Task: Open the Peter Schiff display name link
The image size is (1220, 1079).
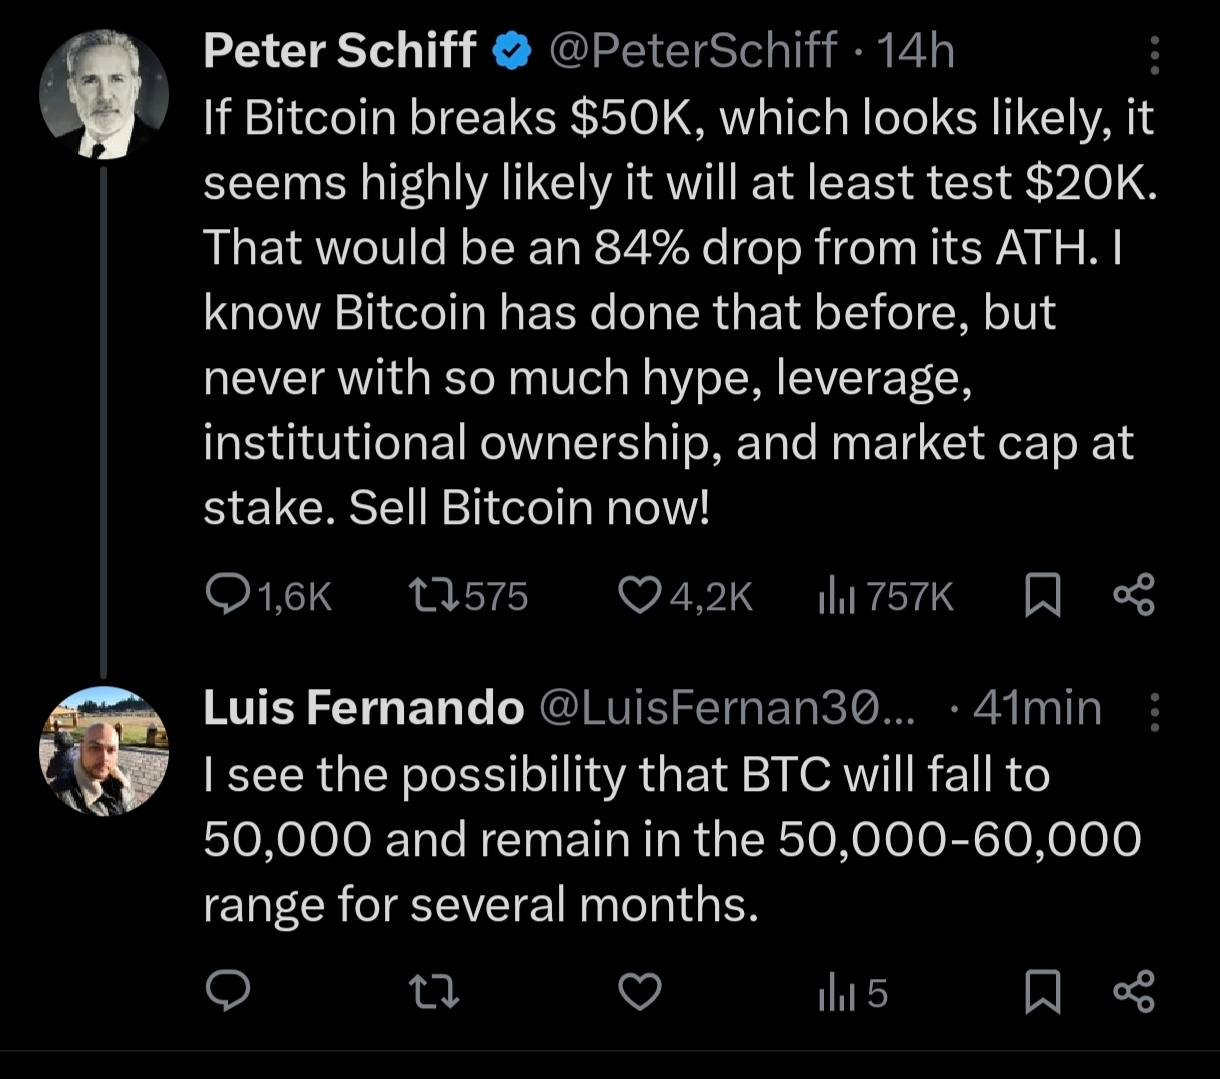Action: click(340, 50)
